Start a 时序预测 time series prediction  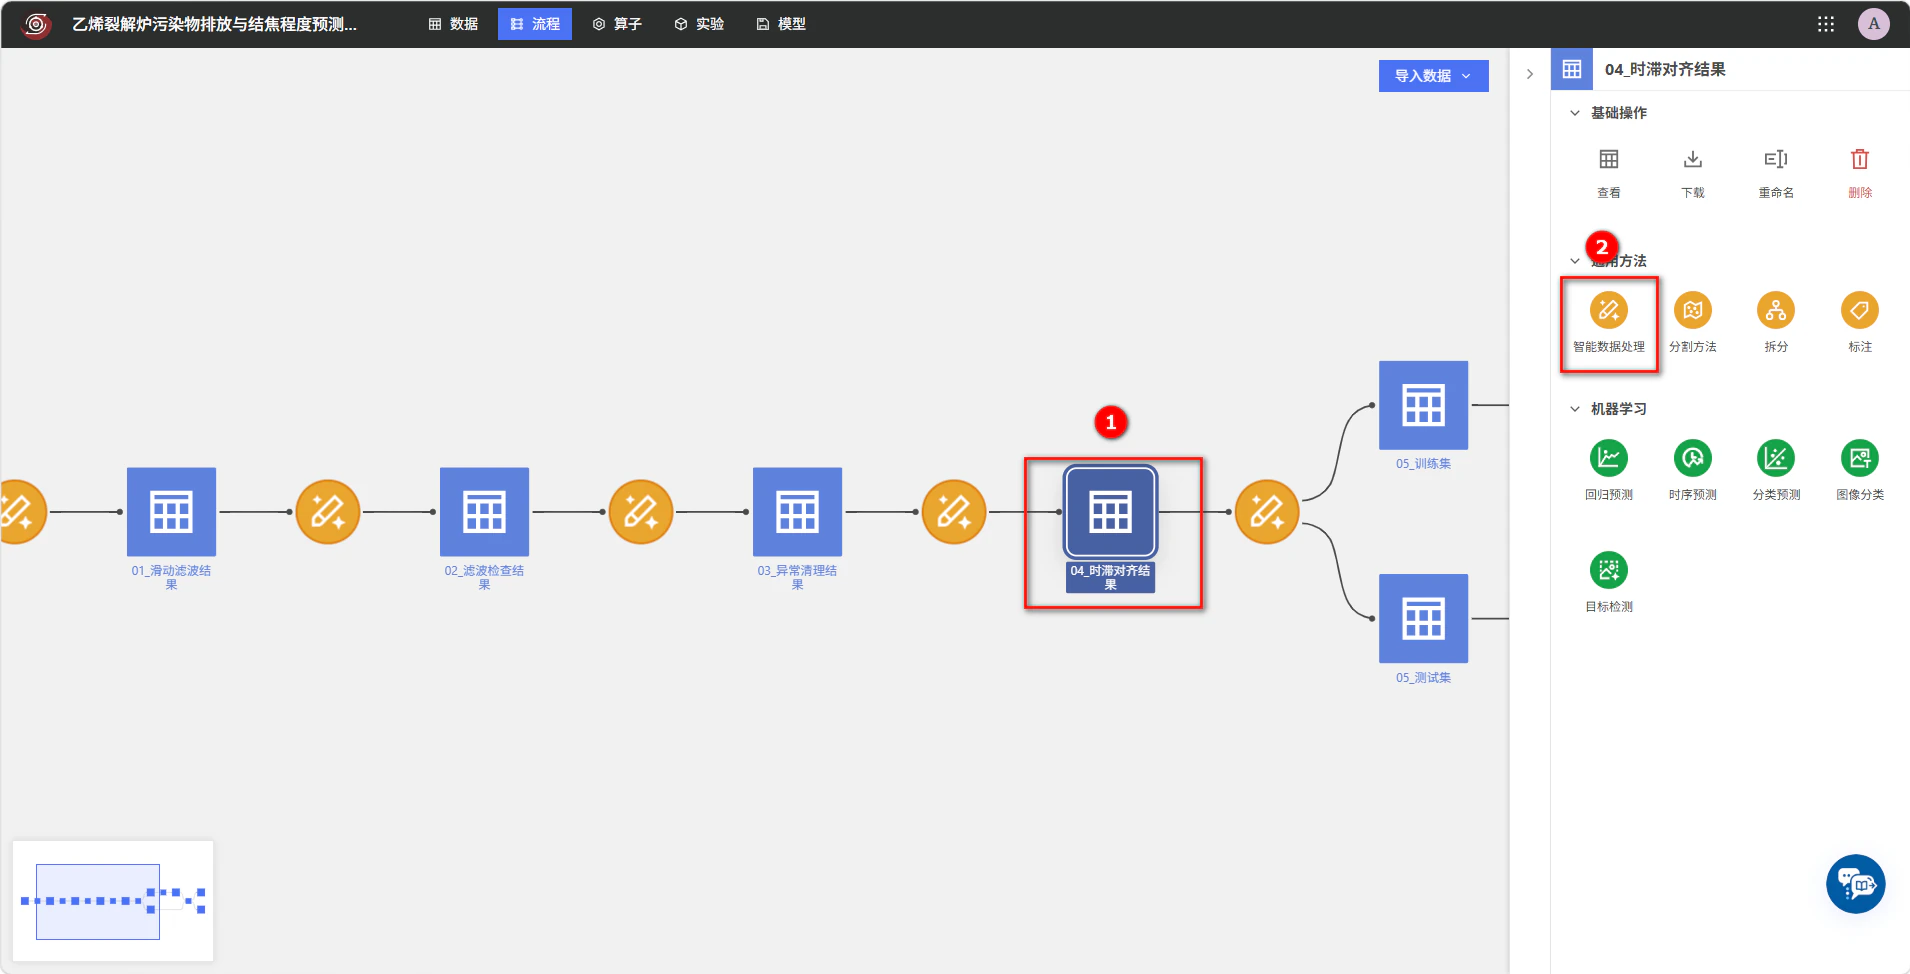(1692, 458)
